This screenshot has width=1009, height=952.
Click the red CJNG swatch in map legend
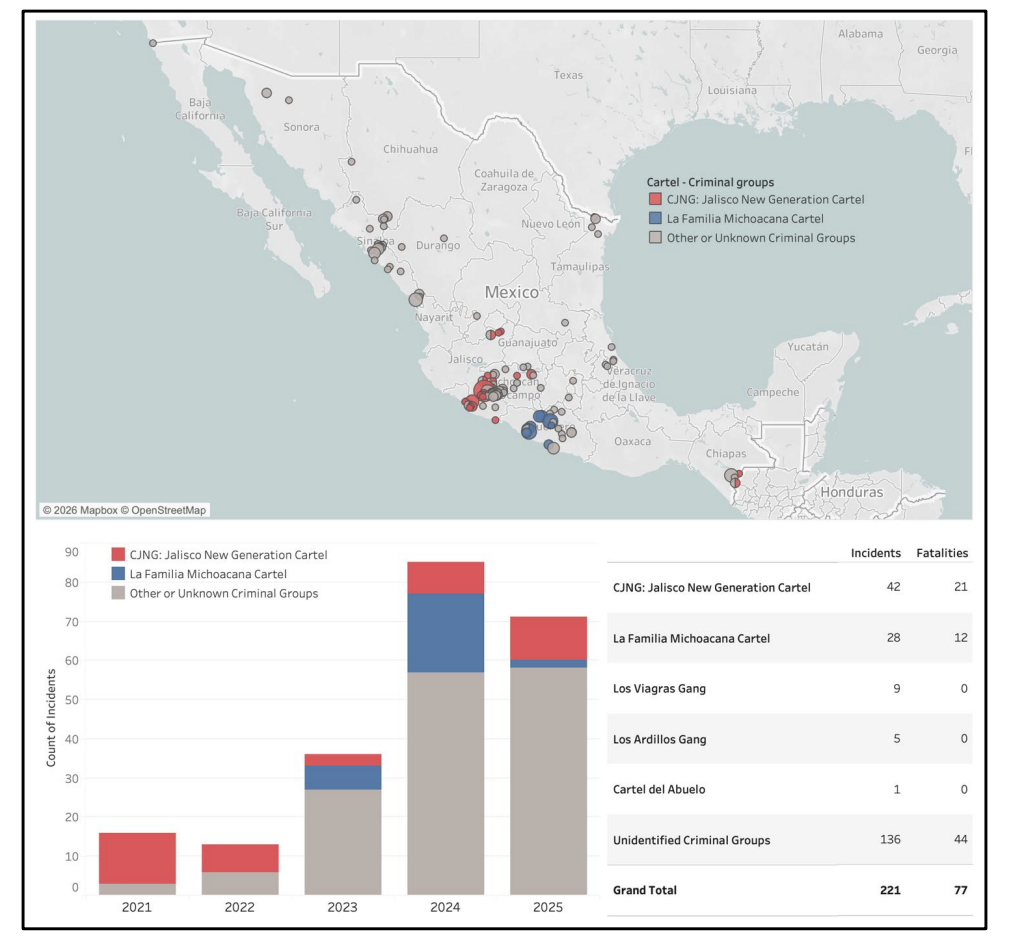[655, 200]
